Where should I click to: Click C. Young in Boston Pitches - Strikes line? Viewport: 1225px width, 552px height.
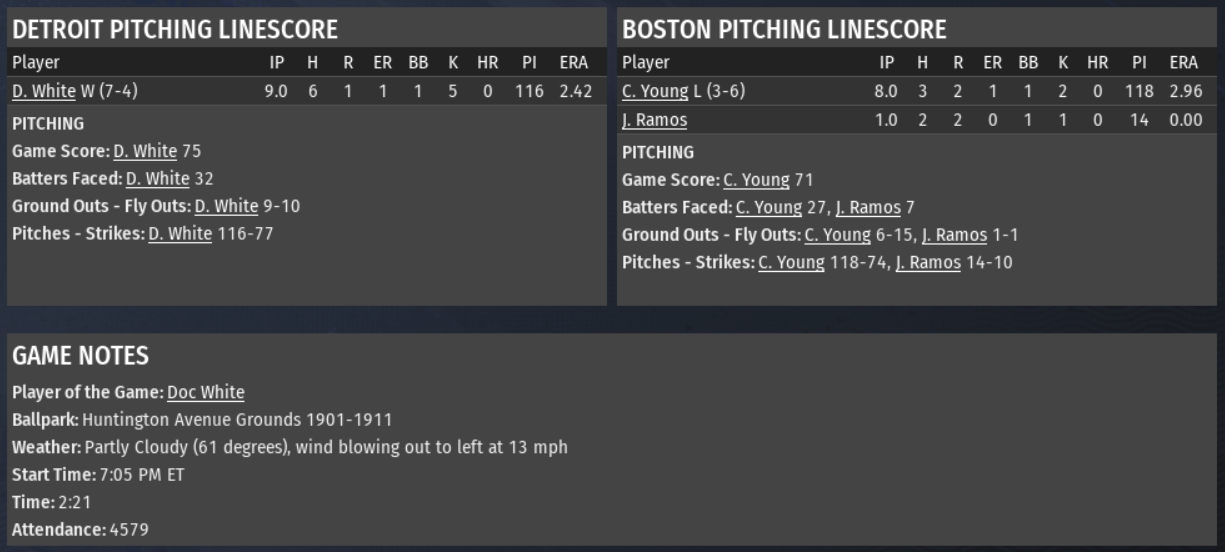pyautogui.click(x=791, y=263)
